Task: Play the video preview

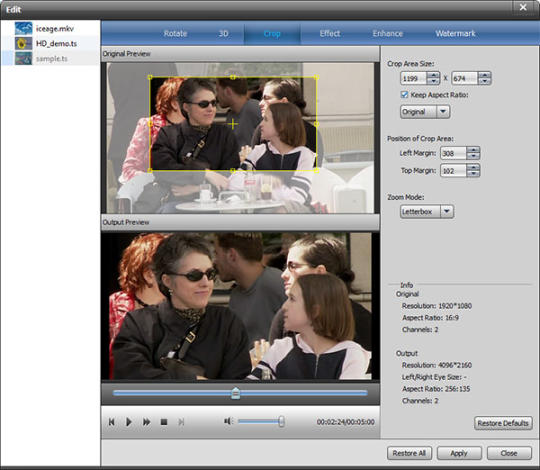Action: click(129, 422)
